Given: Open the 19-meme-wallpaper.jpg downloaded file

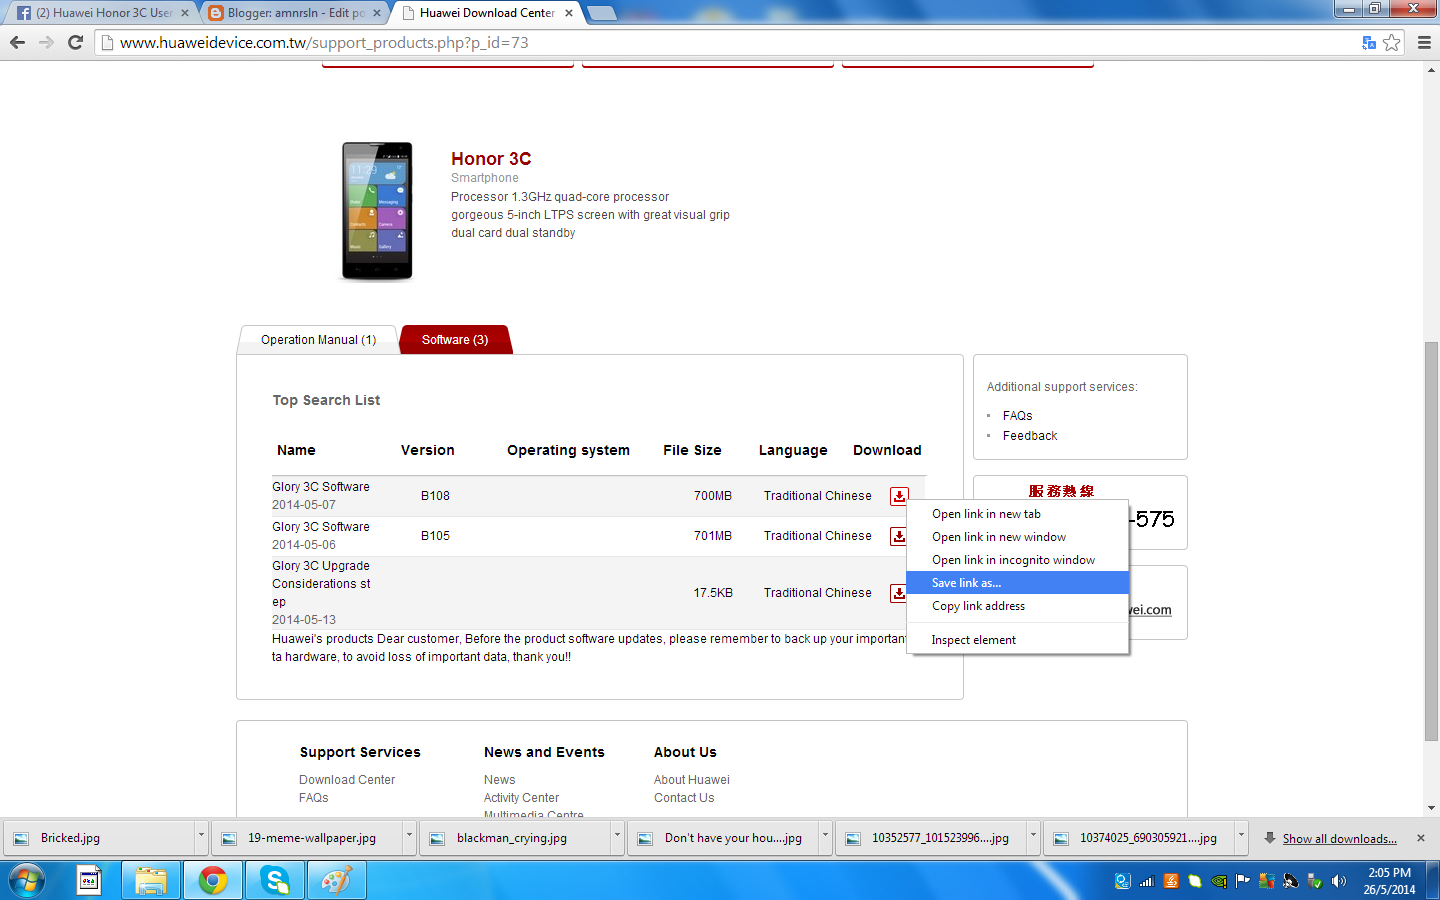Looking at the screenshot, I should click(308, 838).
